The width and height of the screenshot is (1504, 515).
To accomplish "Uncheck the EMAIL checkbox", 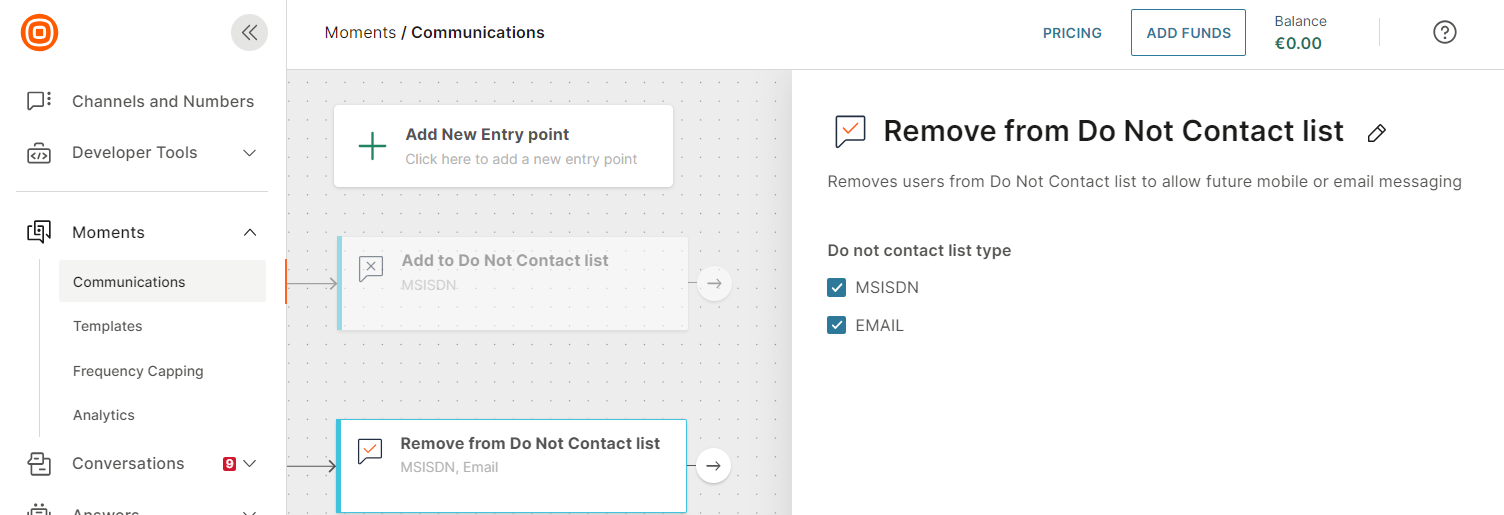I will [x=837, y=325].
